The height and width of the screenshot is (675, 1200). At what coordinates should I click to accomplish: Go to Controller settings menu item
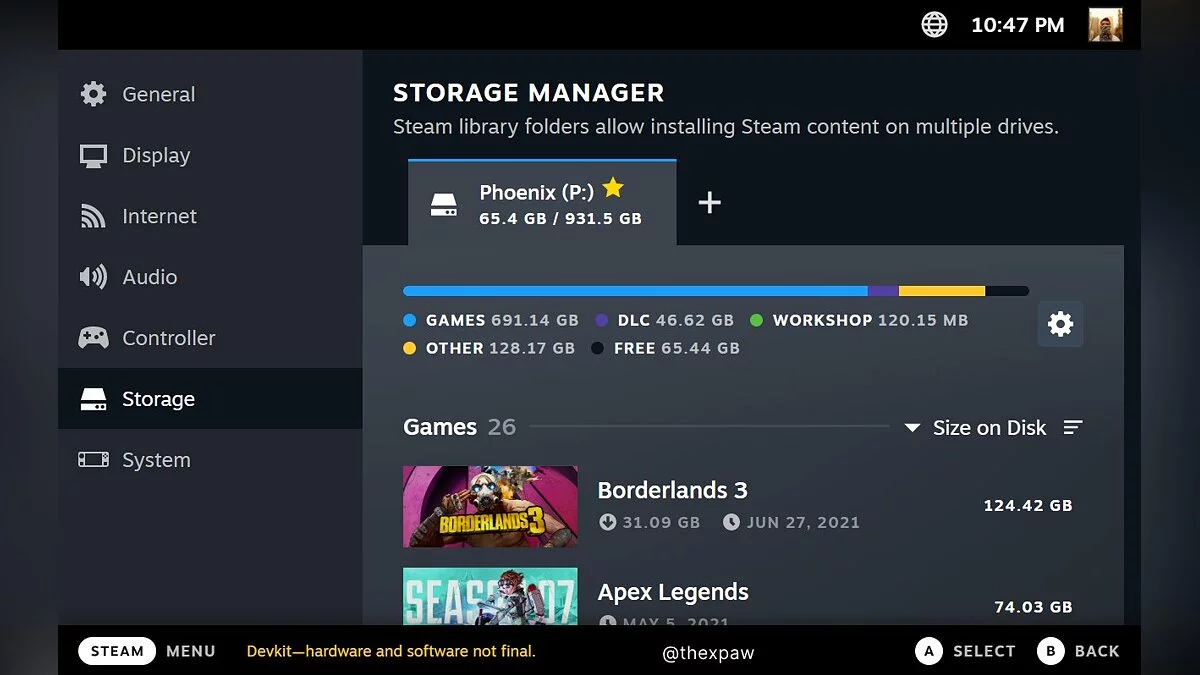(210, 338)
